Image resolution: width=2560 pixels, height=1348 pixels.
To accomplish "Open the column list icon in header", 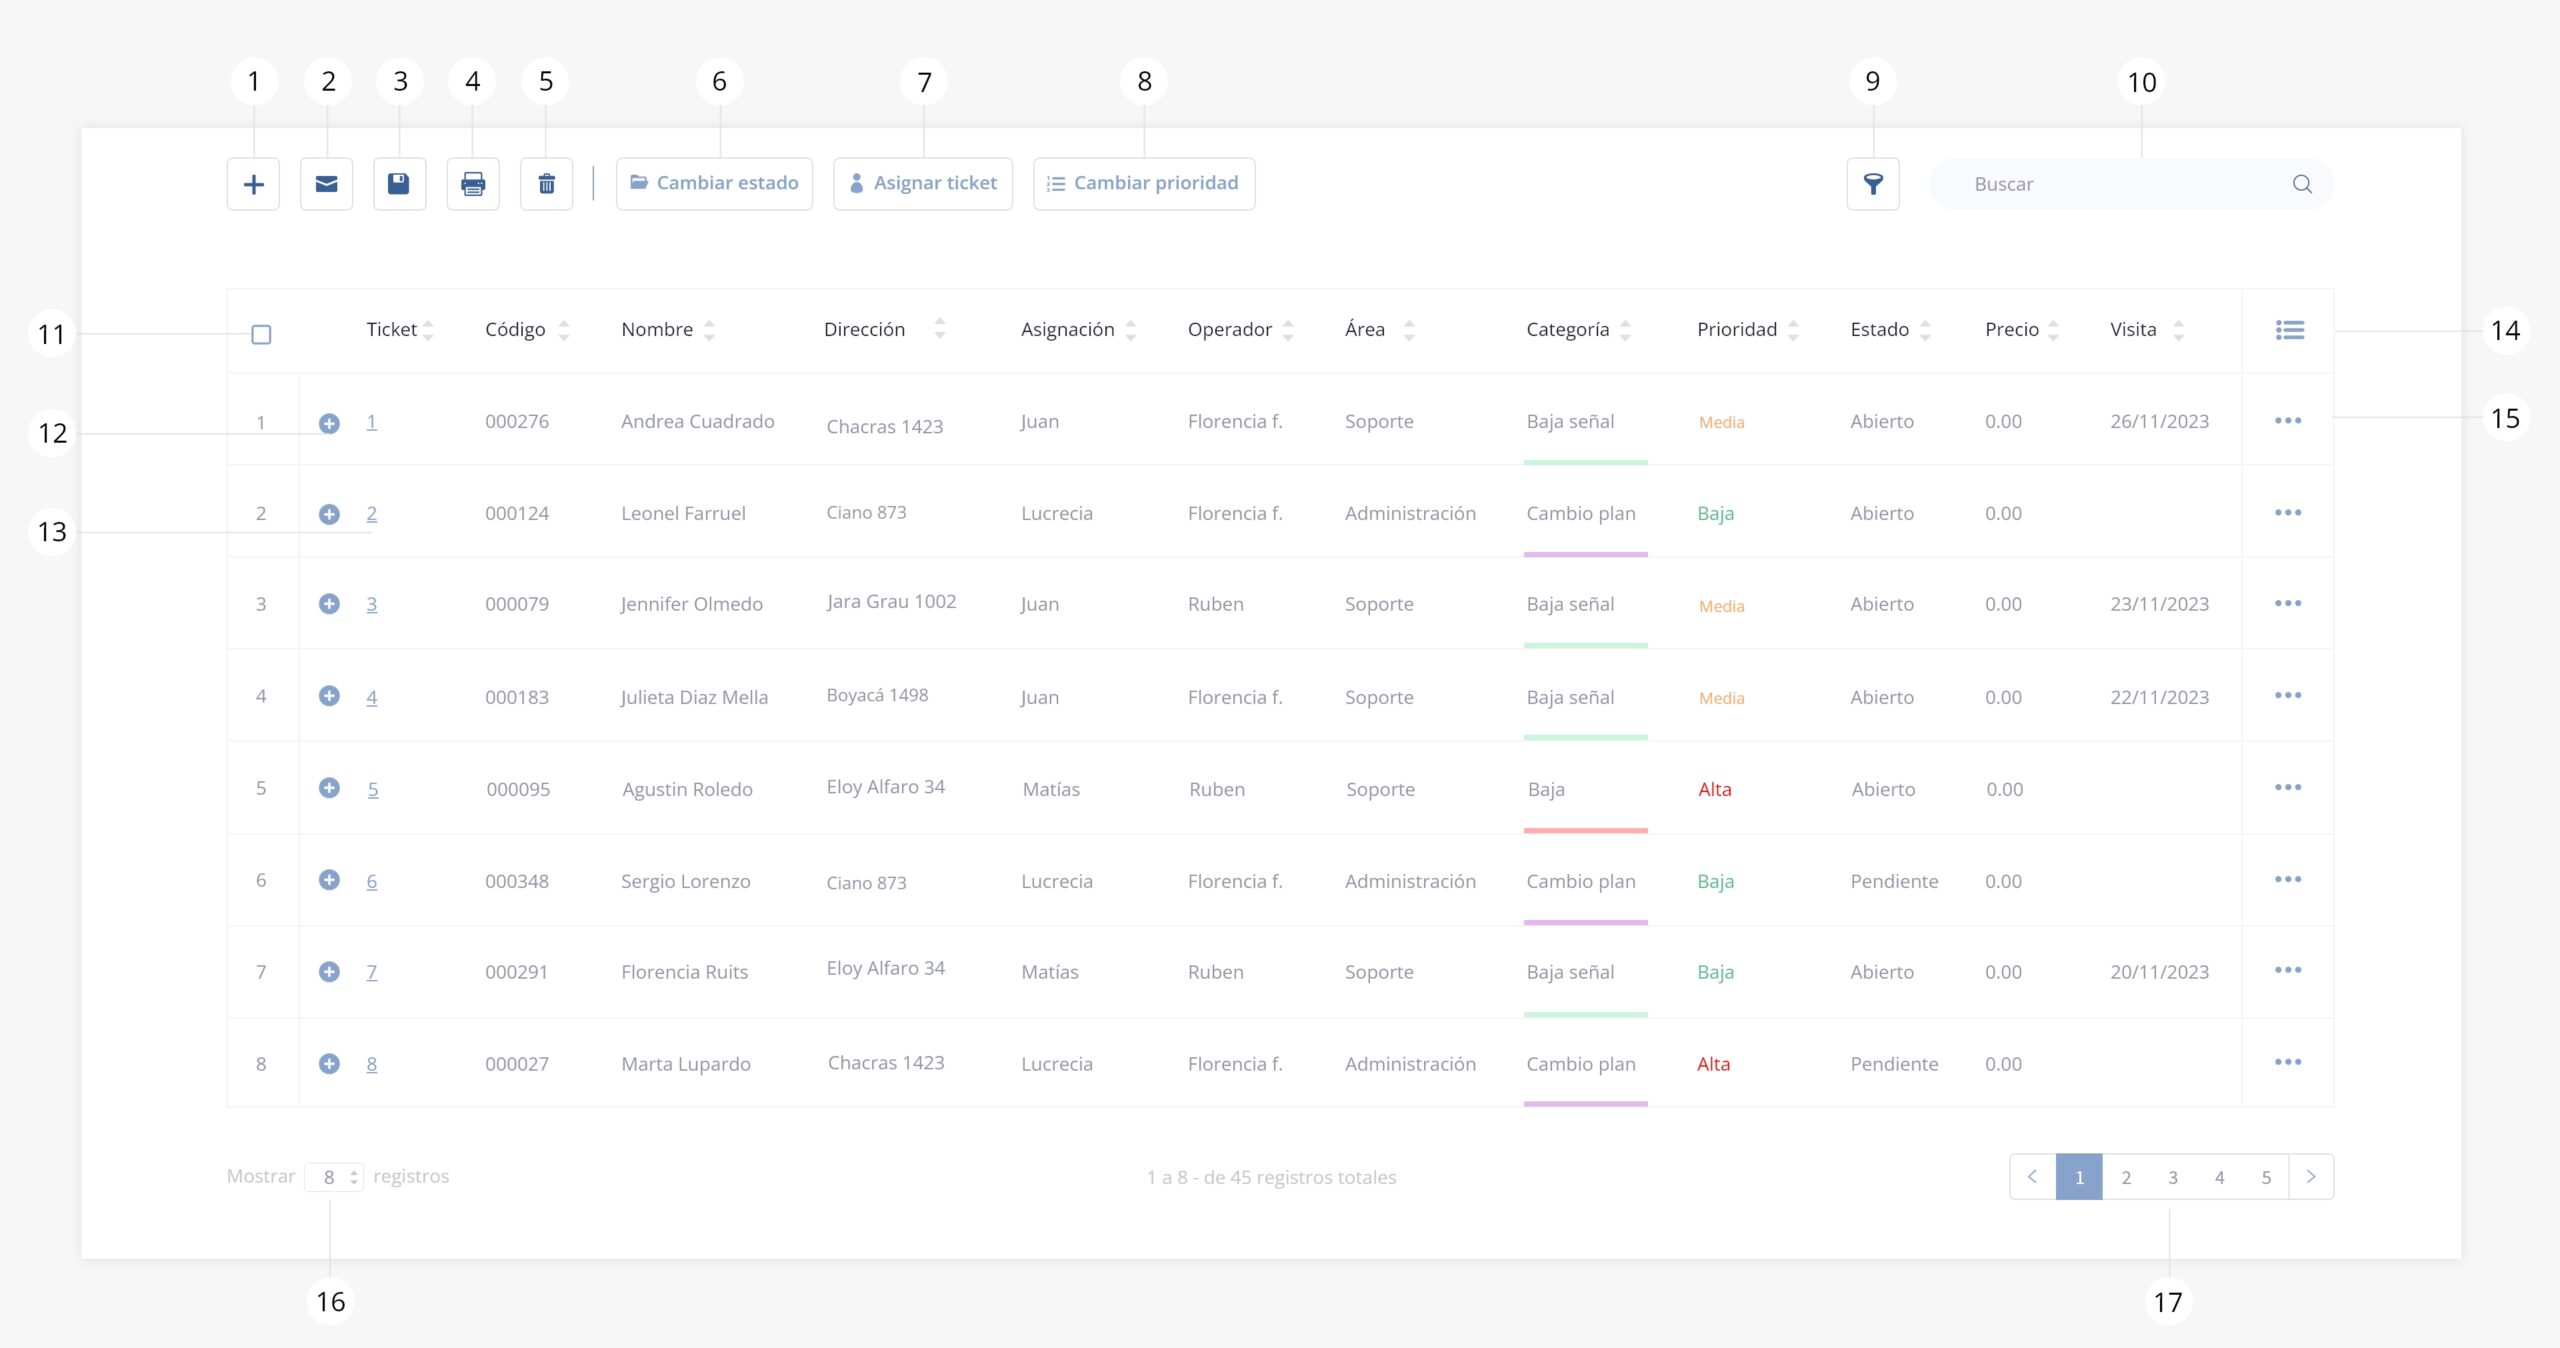I will 2289,330.
